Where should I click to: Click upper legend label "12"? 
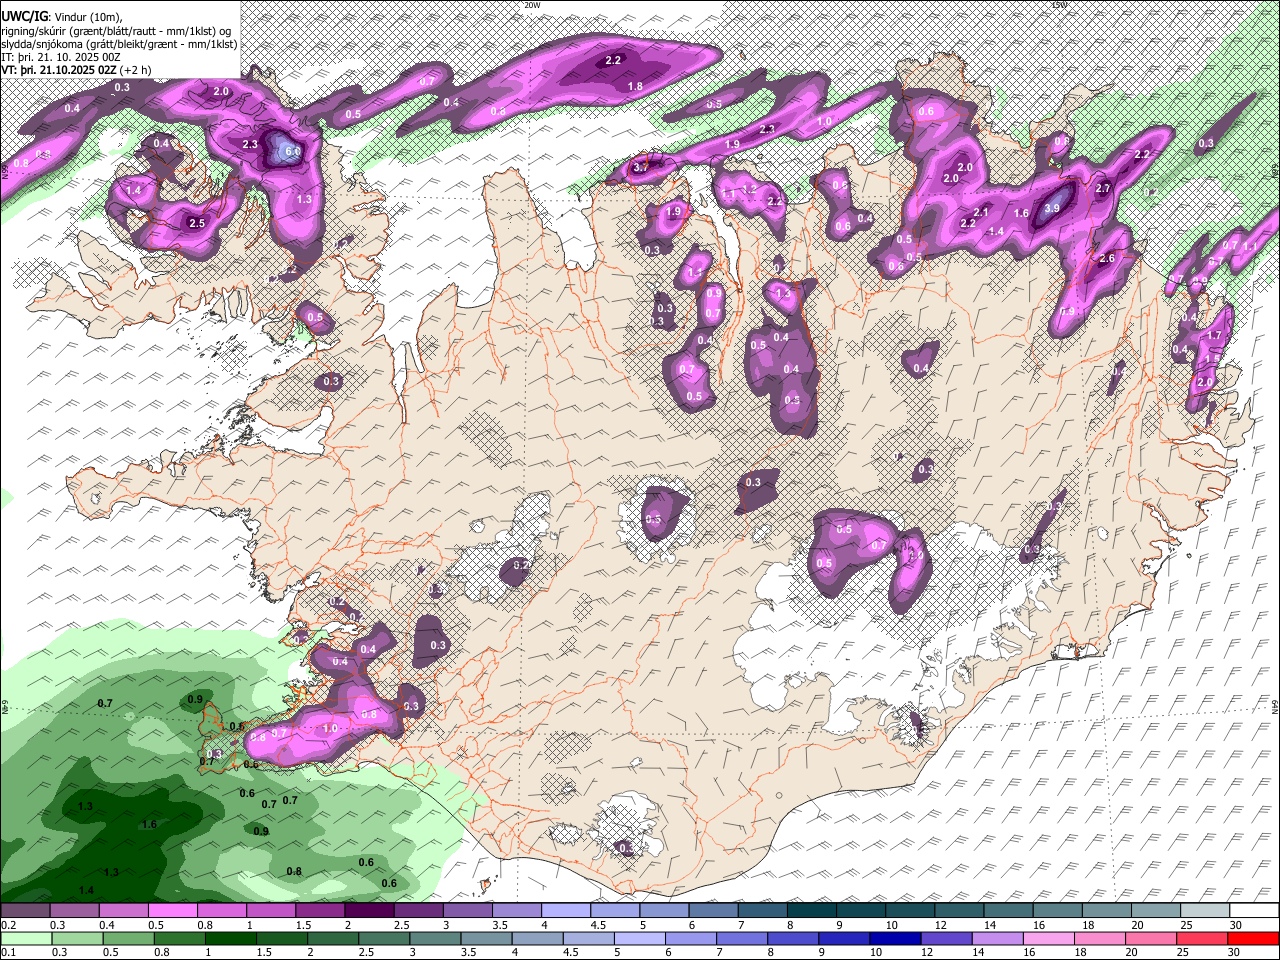click(940, 925)
